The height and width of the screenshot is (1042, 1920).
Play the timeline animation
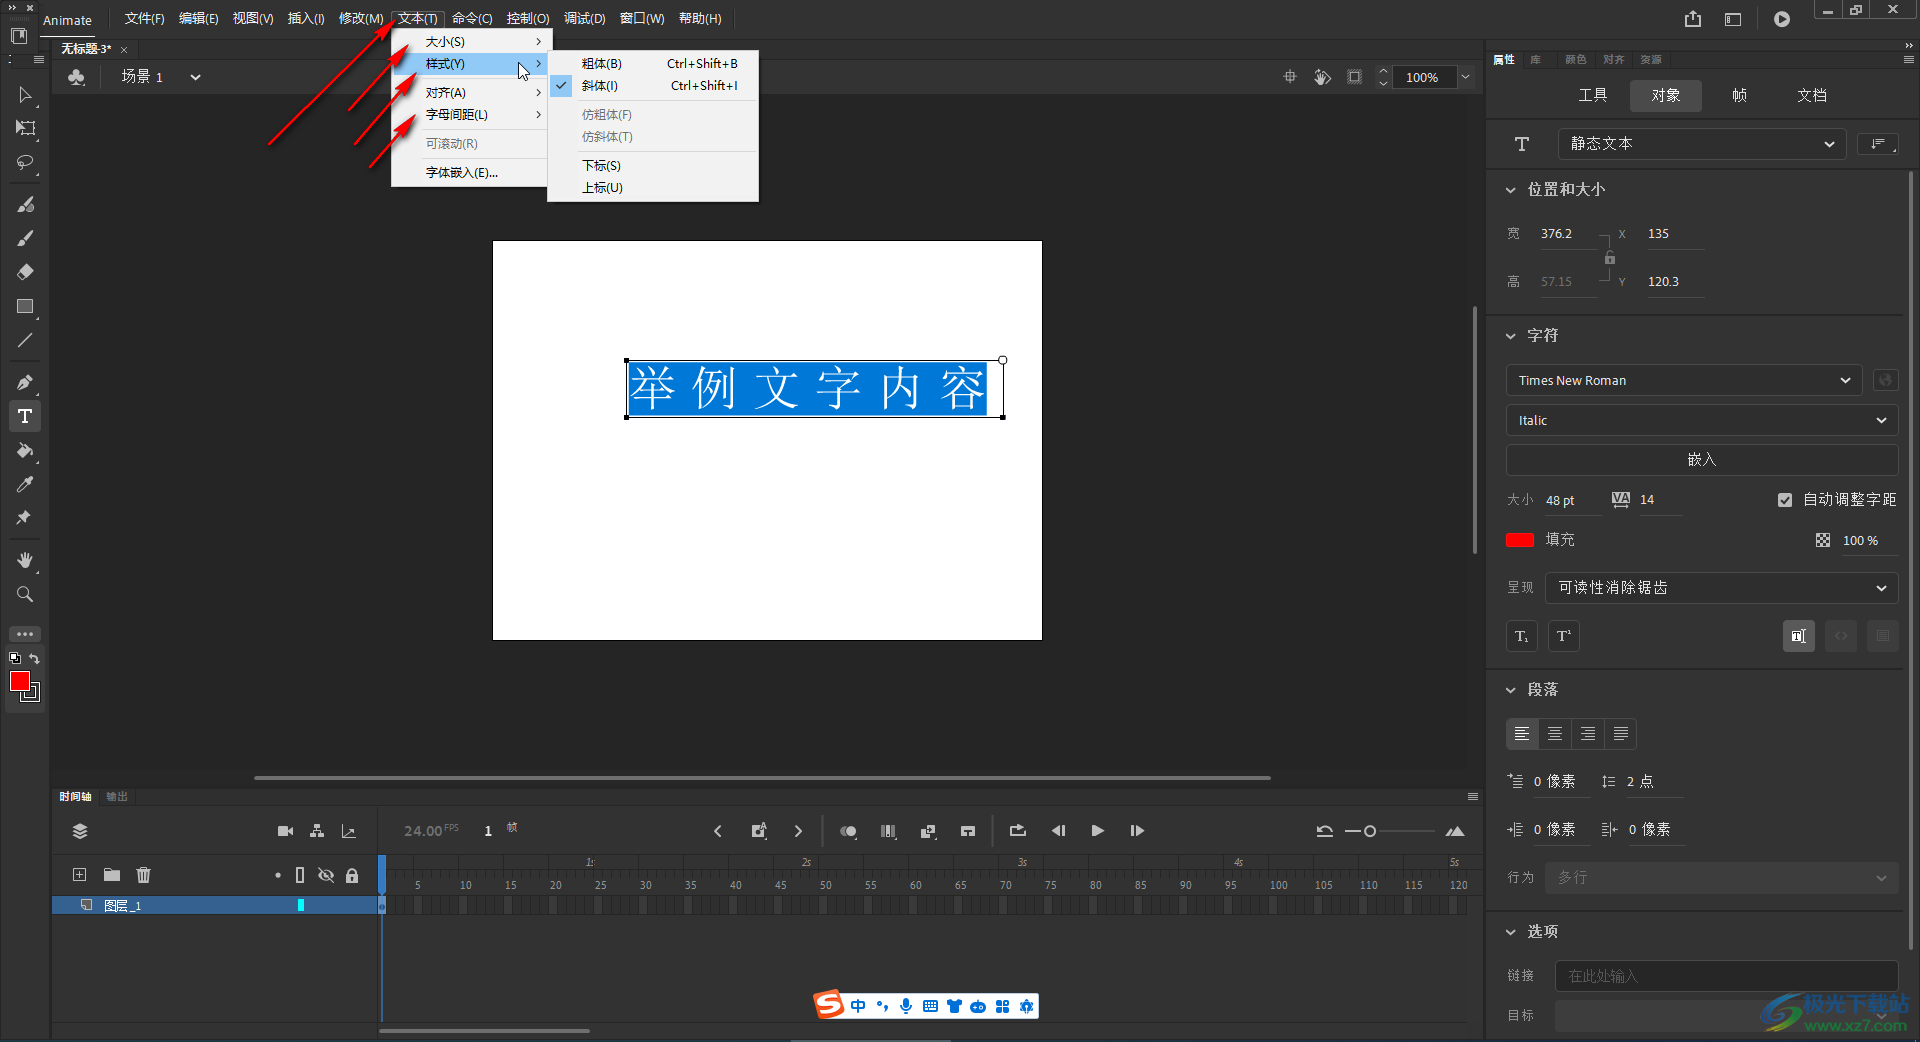[1098, 831]
